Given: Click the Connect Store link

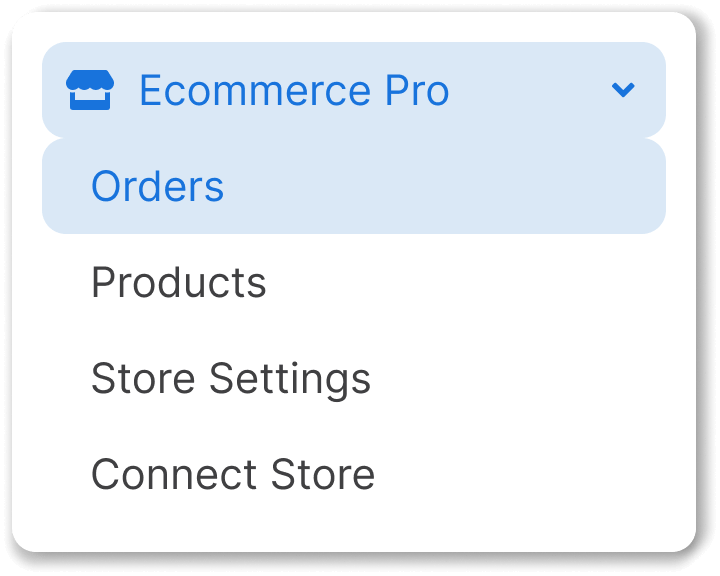Looking at the screenshot, I should 354,474.
